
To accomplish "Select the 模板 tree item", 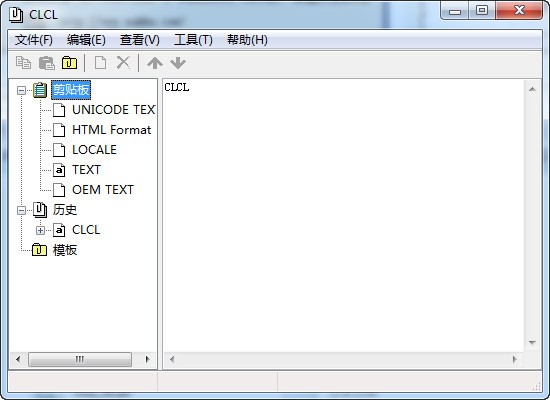I will (x=65, y=250).
